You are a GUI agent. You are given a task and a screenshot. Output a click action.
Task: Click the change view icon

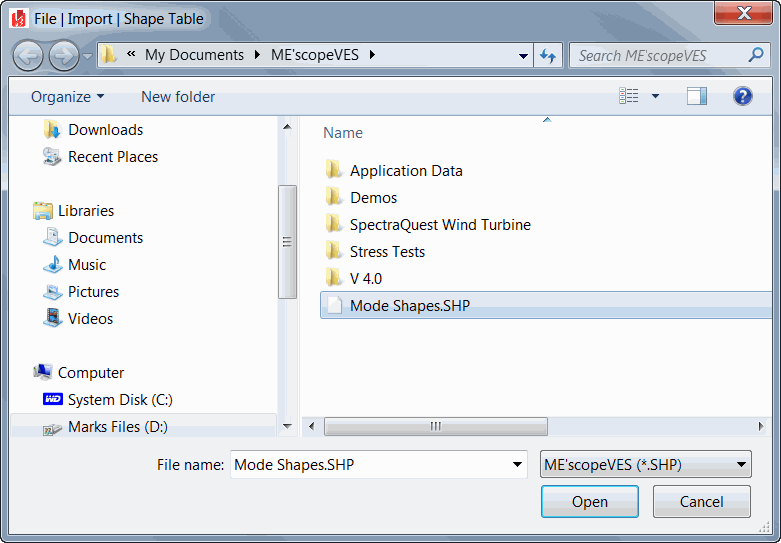pyautogui.click(x=629, y=96)
